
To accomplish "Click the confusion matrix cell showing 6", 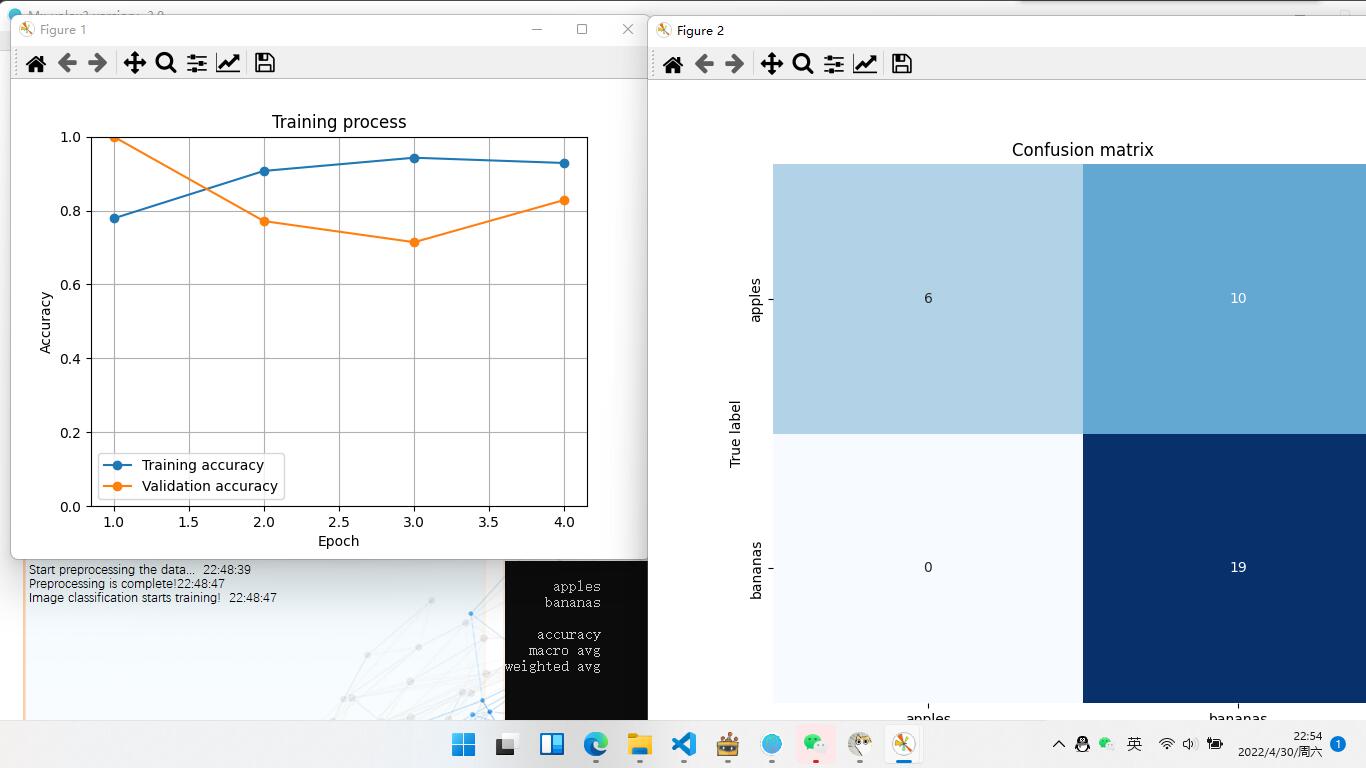I will (928, 298).
